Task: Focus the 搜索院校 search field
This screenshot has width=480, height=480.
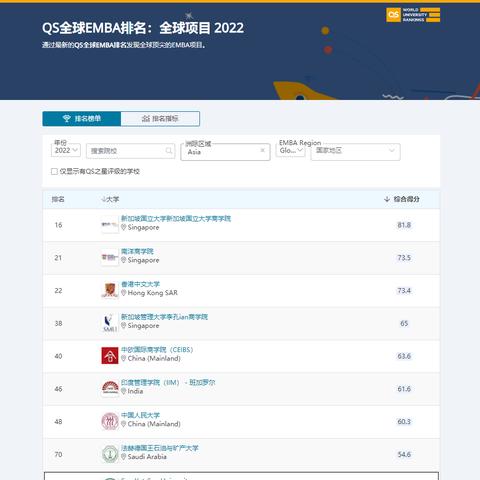Action: 130,151
